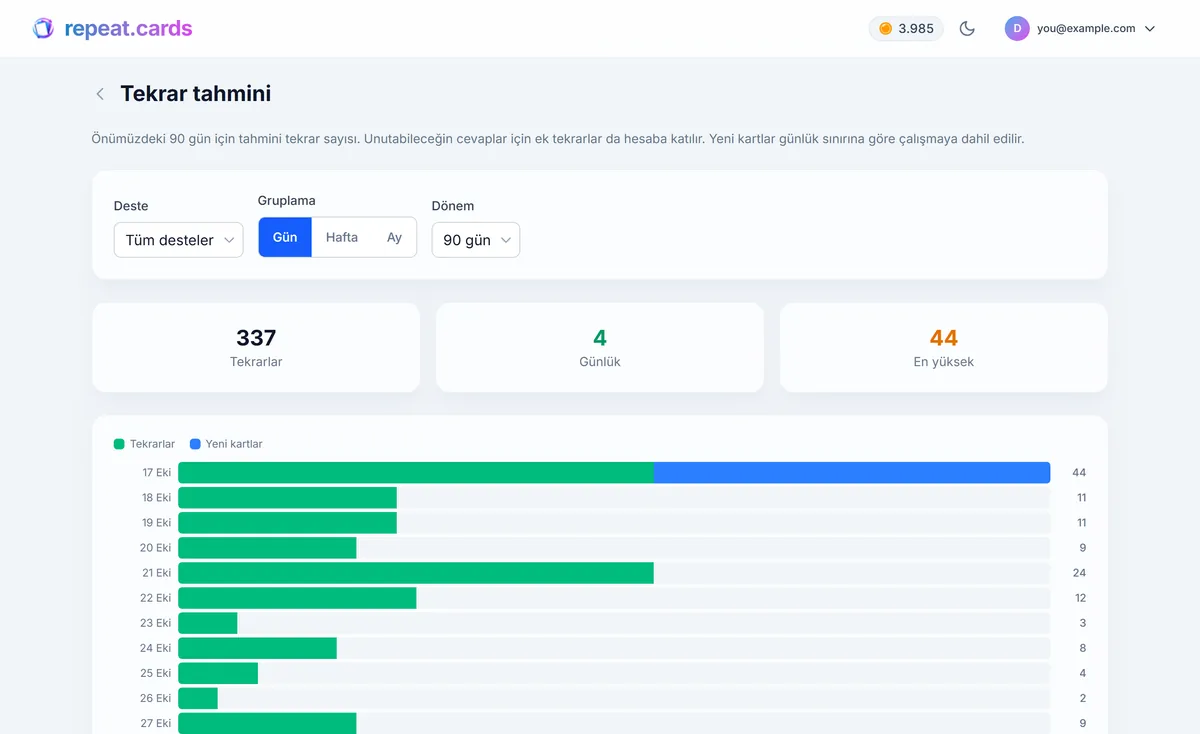Open the Tüm desteler deck dropdown
Viewport: 1200px width, 734px height.
coord(178,240)
